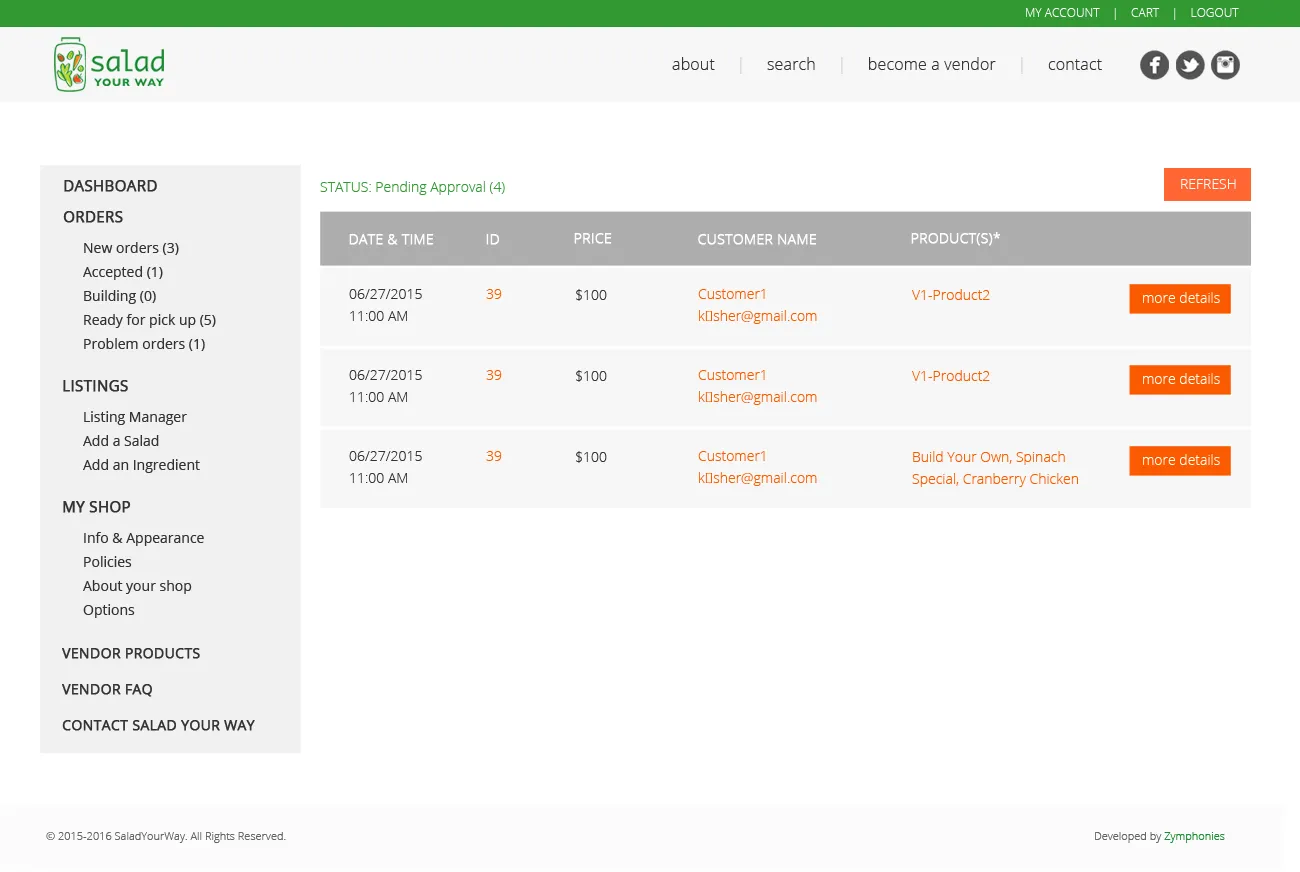Click the ID column header
Image resolution: width=1300 pixels, height=872 pixels.
coord(492,239)
